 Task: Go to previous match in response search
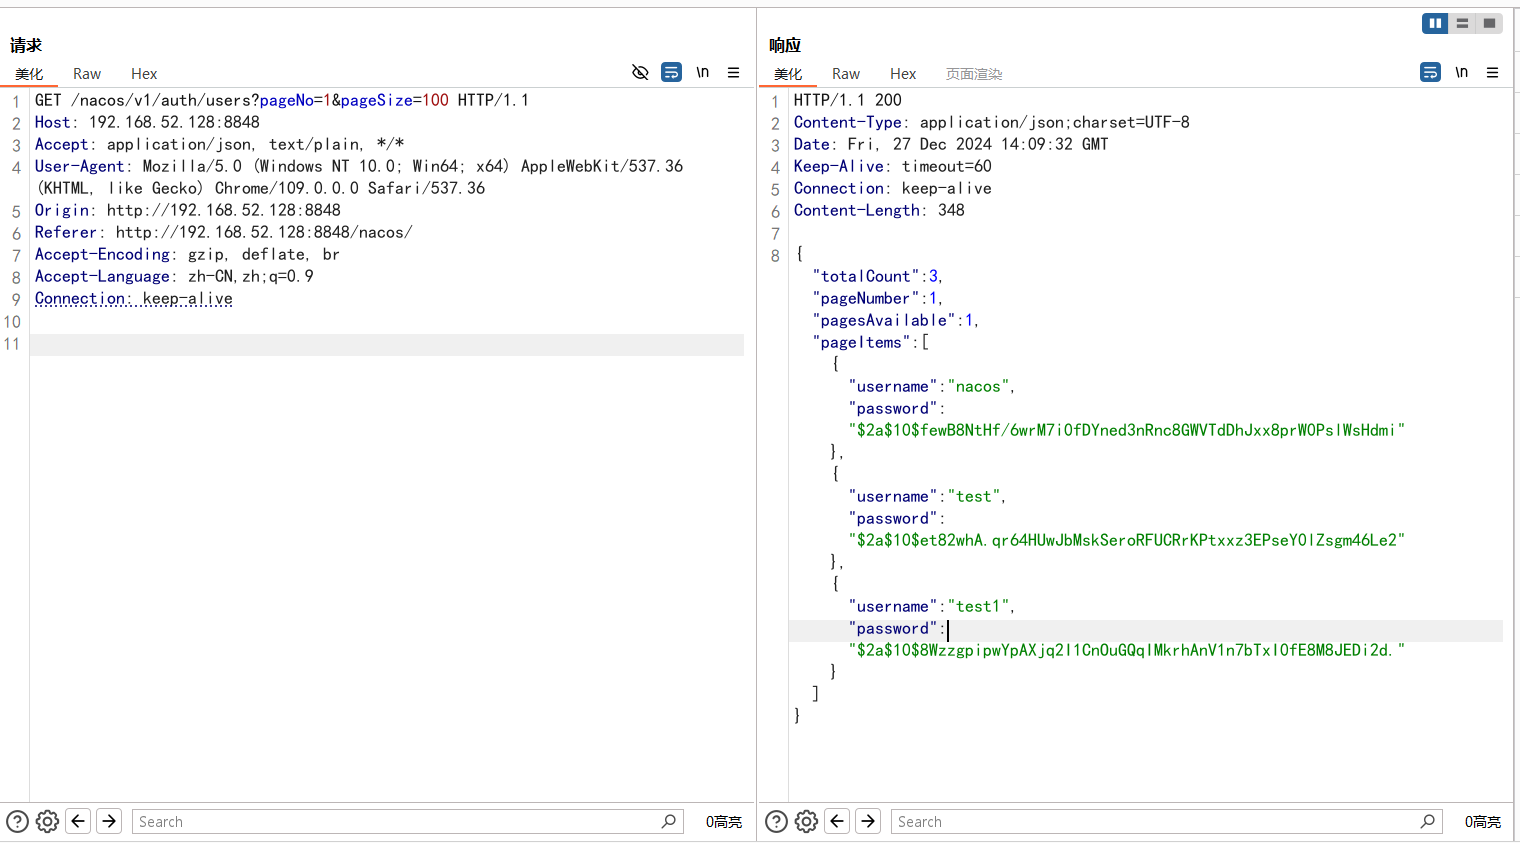point(838,821)
